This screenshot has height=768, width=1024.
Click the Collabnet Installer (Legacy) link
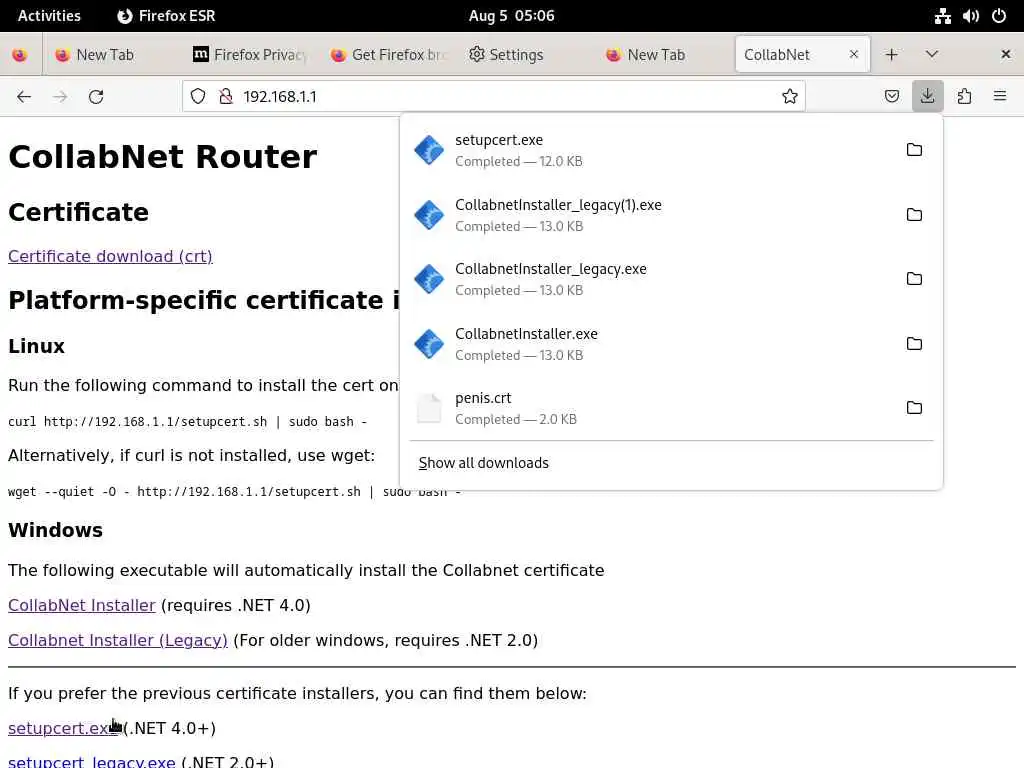(118, 641)
